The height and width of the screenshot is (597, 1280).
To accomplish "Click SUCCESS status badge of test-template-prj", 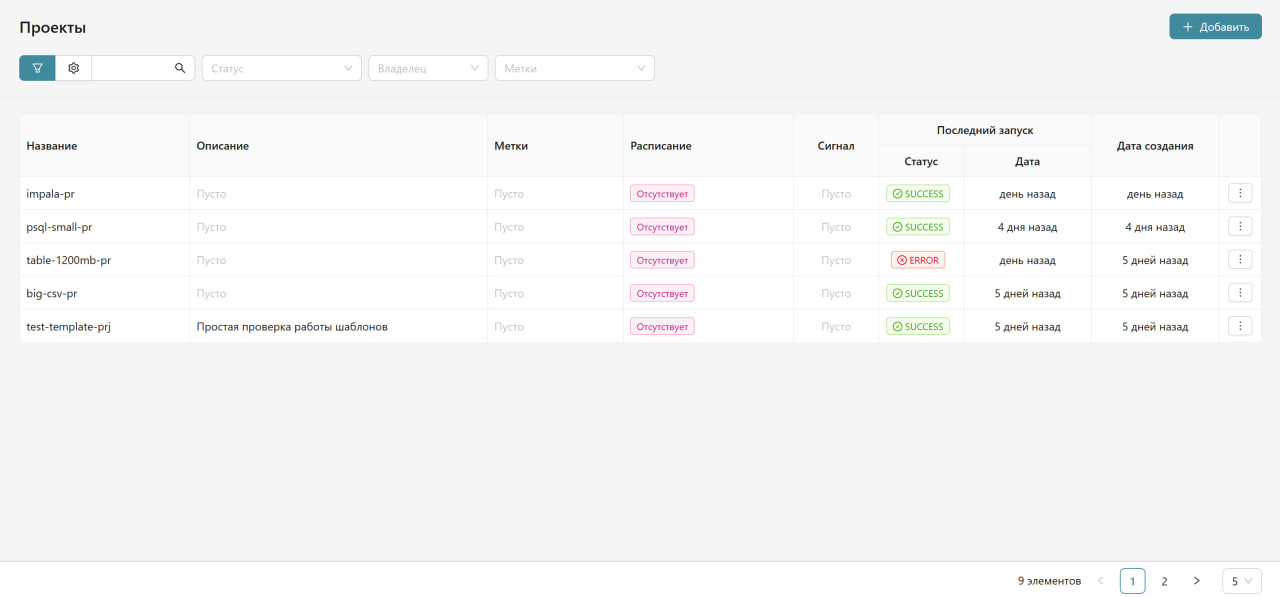I will [x=918, y=326].
